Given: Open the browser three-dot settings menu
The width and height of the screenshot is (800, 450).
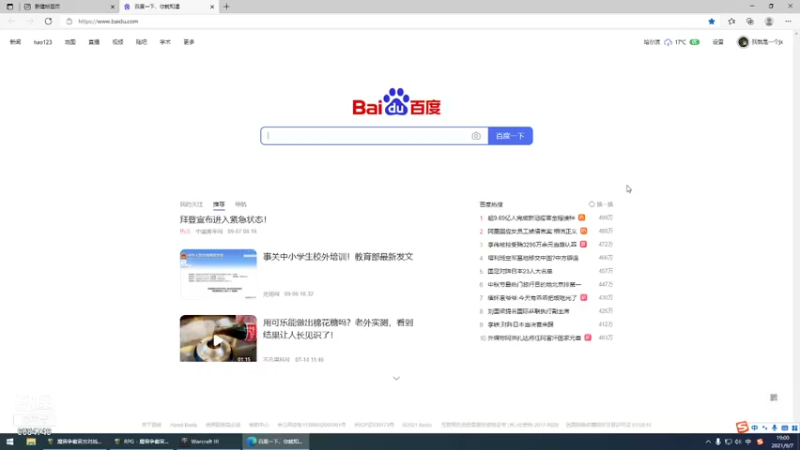Looking at the screenshot, I should tap(788, 21).
